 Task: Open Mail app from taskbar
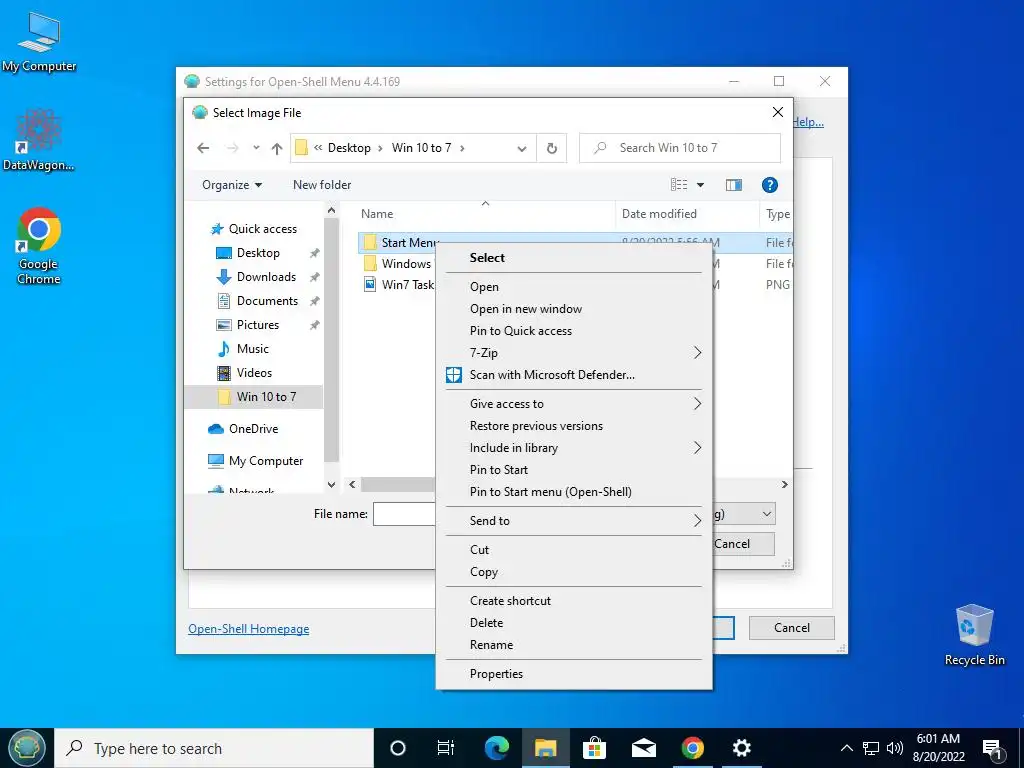[x=643, y=748]
